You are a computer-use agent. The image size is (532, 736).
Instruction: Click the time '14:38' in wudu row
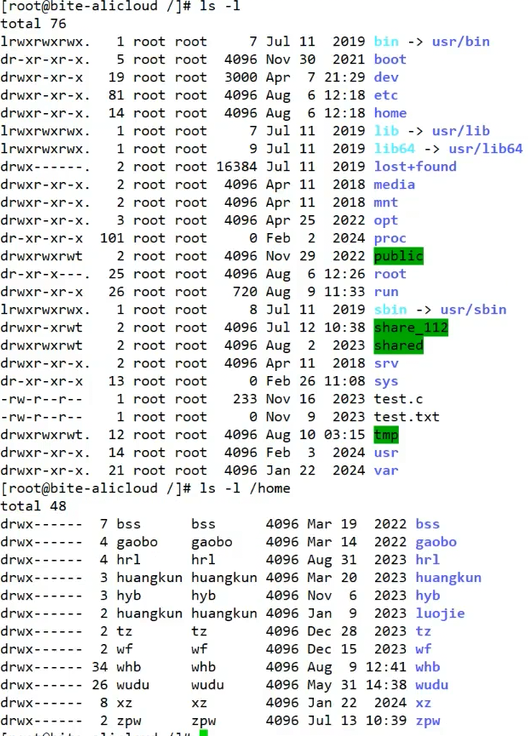click(386, 685)
